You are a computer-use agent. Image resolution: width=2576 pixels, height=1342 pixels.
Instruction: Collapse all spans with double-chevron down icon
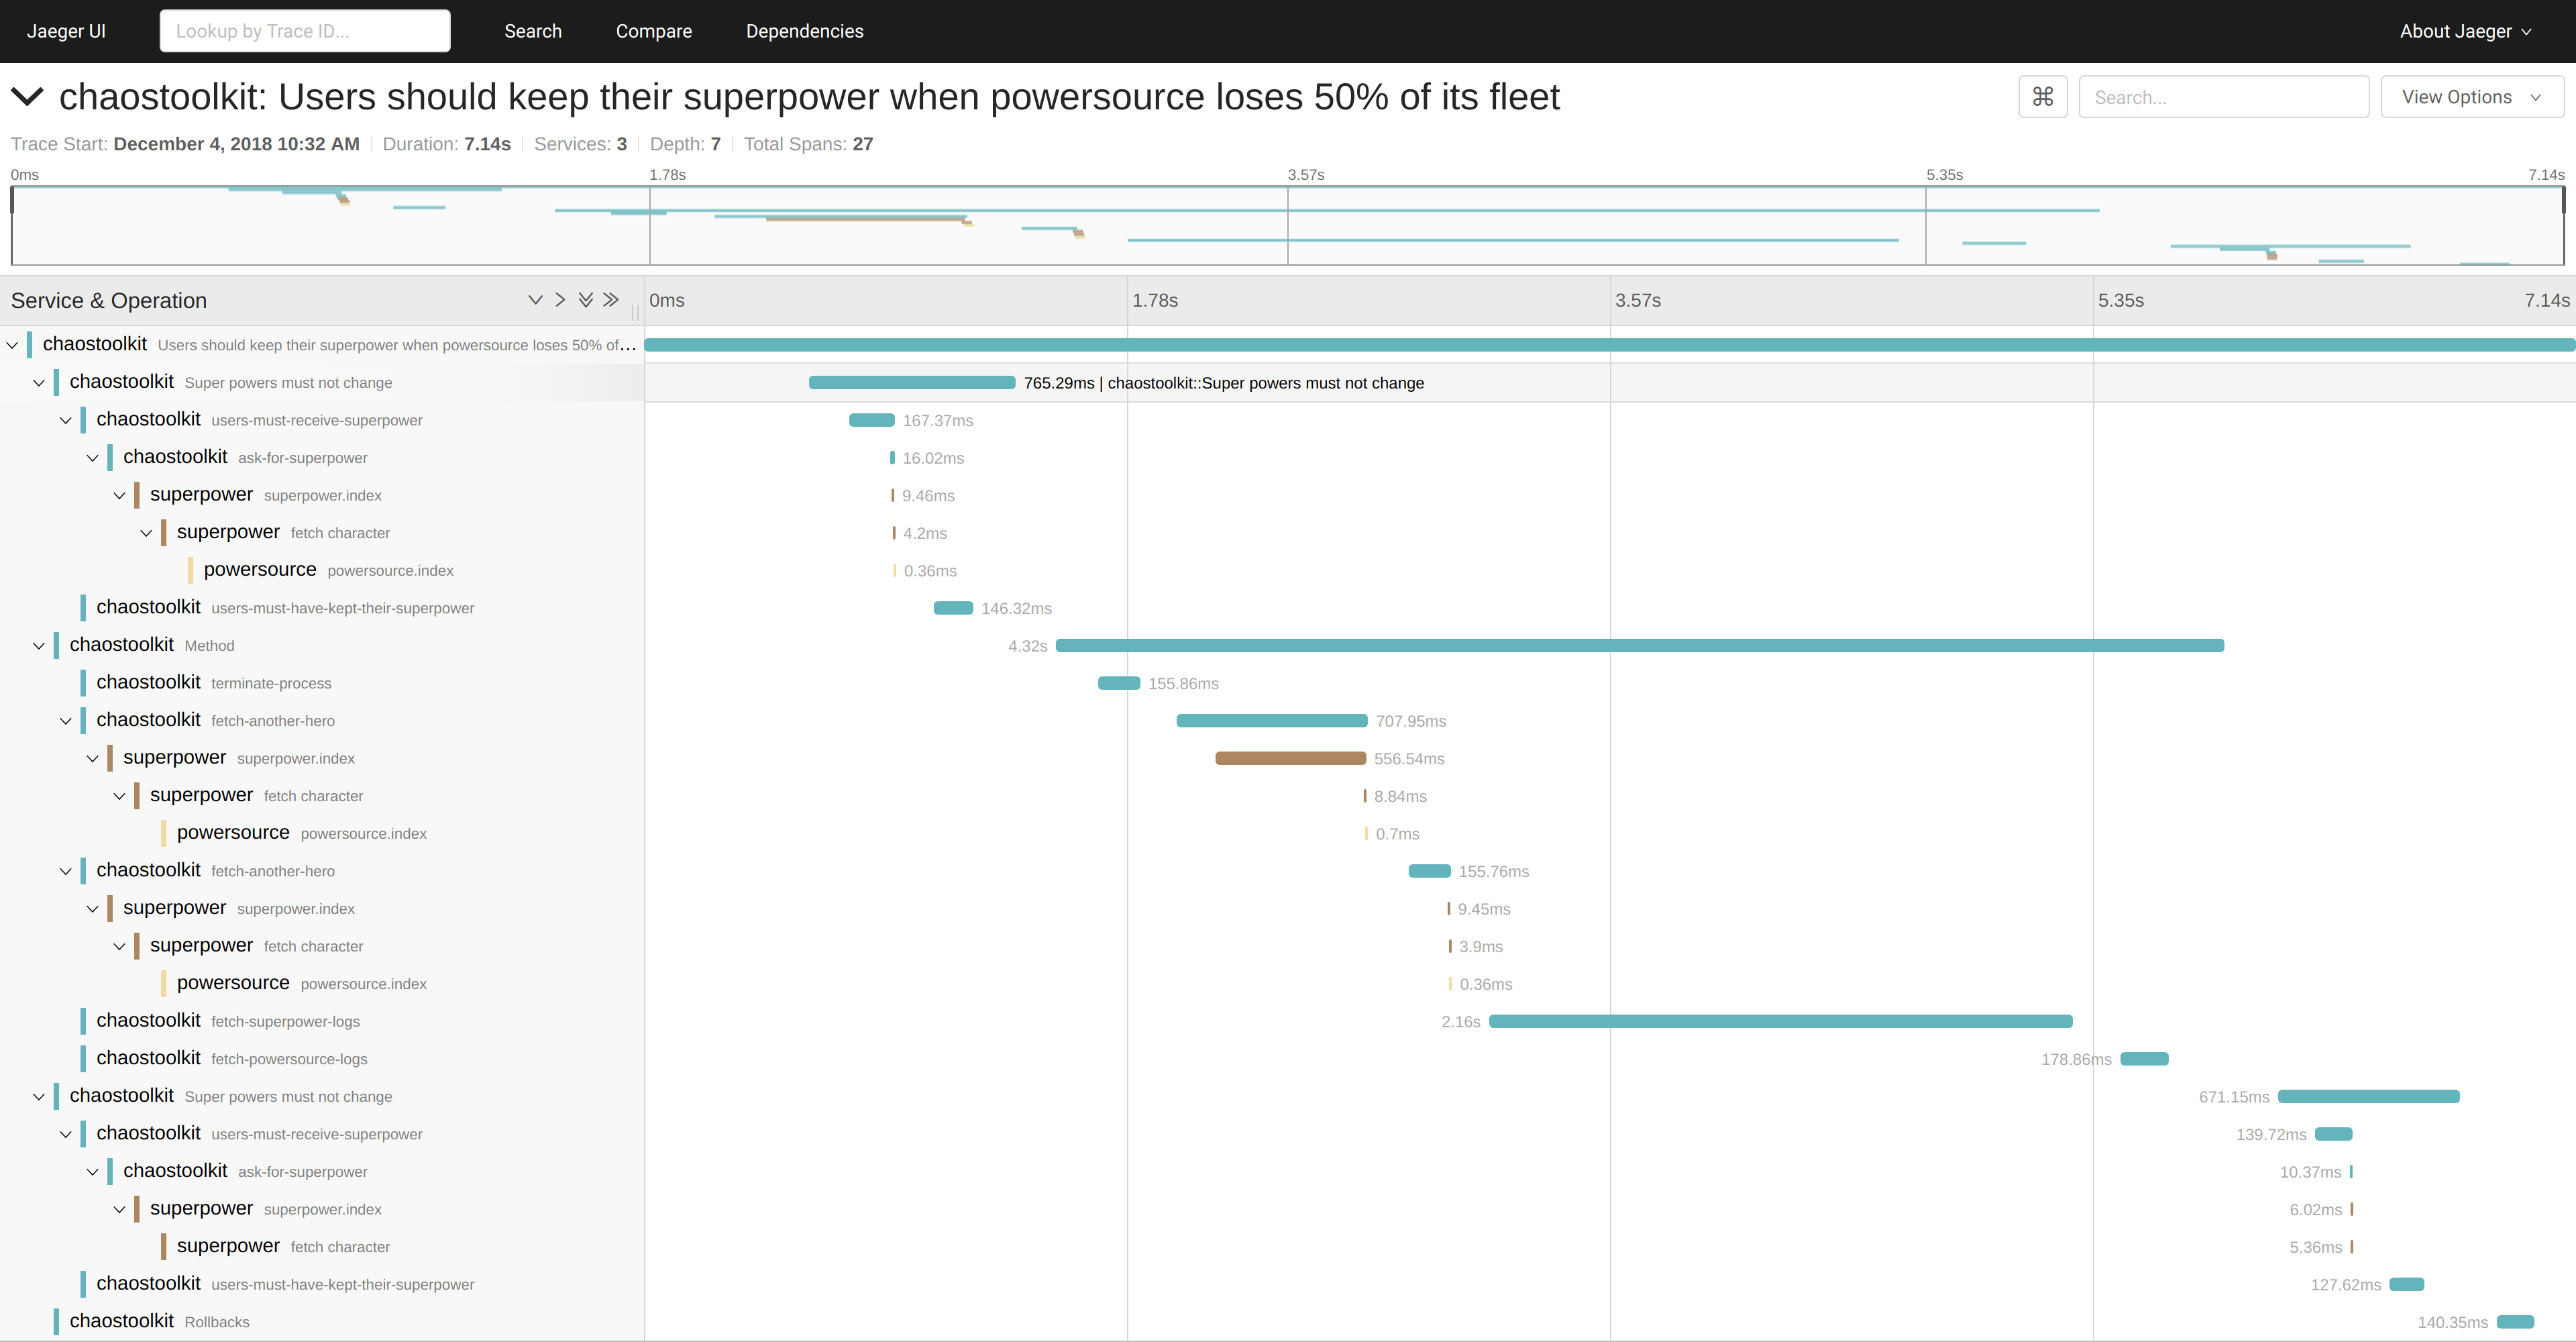tap(586, 300)
